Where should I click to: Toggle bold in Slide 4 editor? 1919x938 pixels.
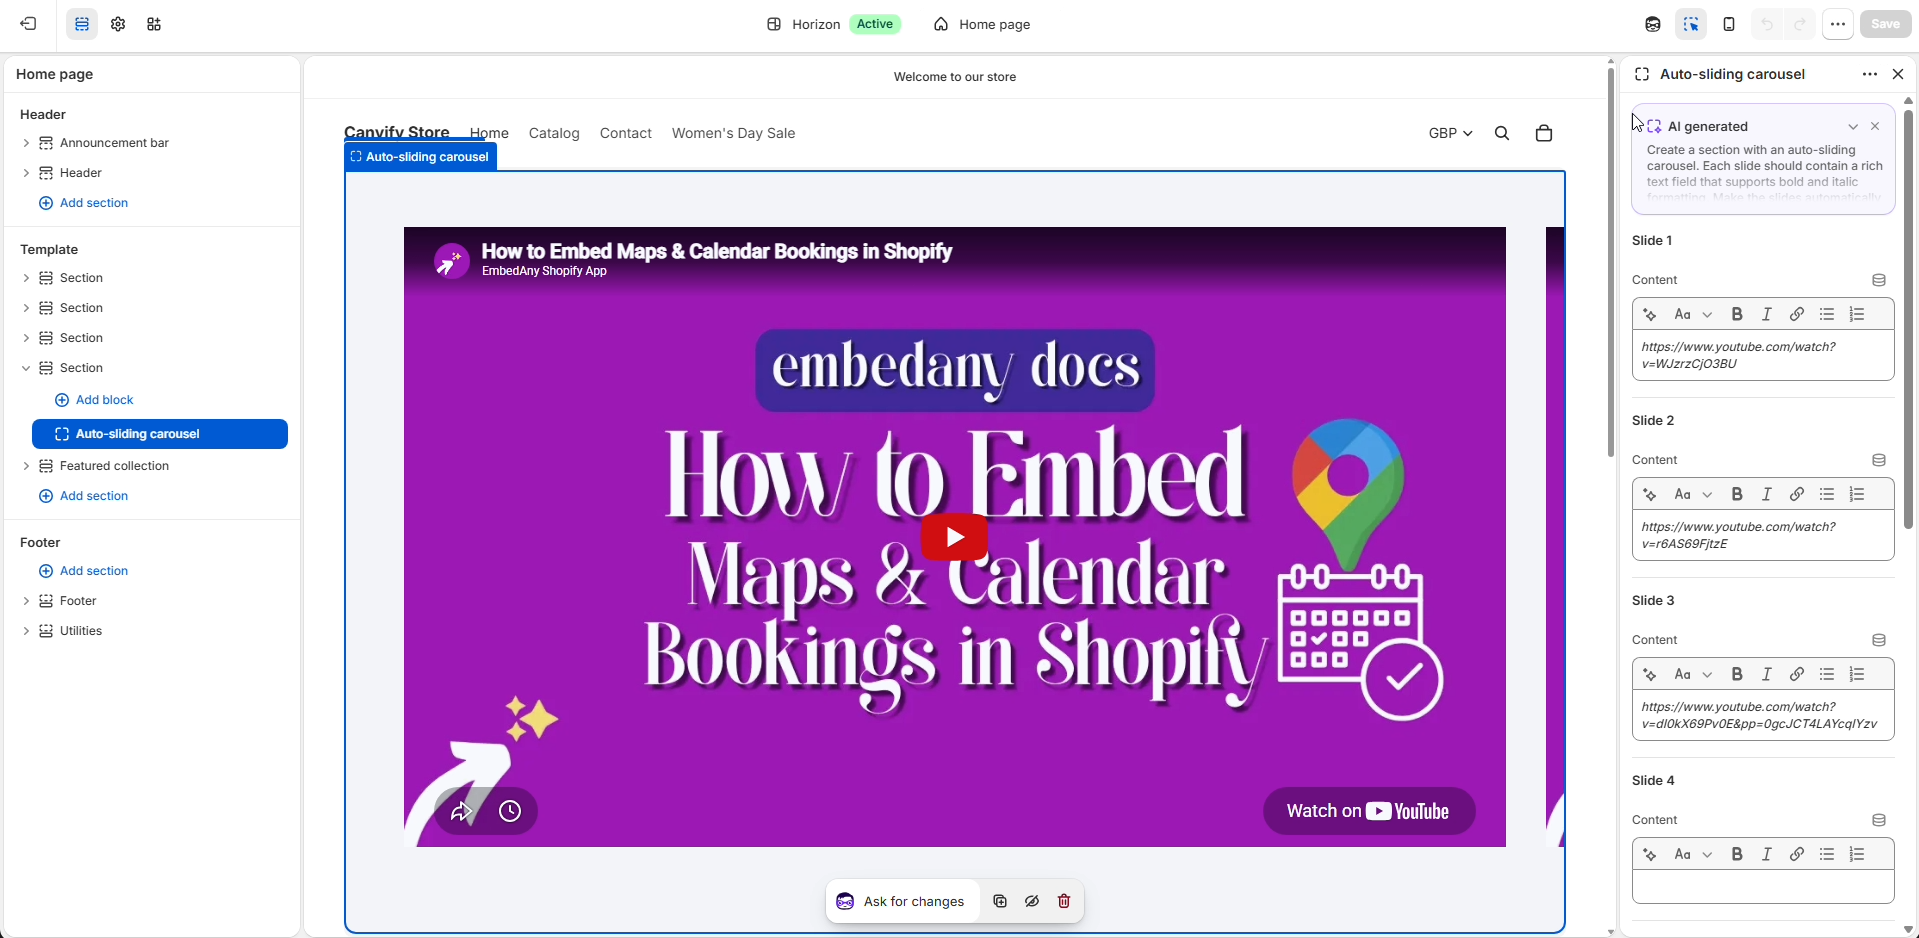click(1737, 854)
